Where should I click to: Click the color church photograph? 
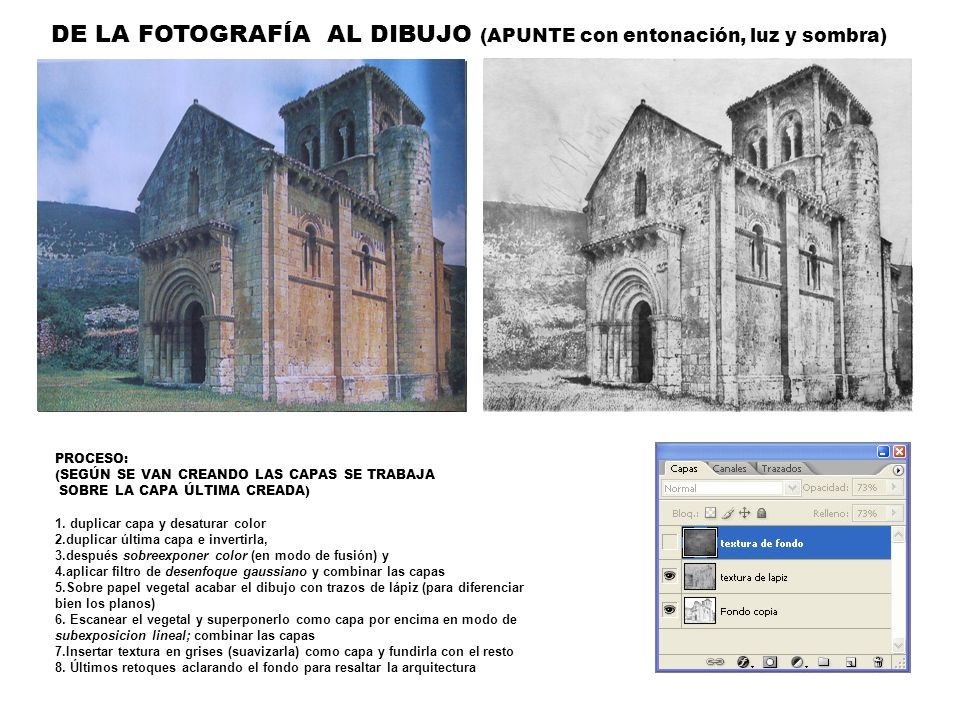252,235
